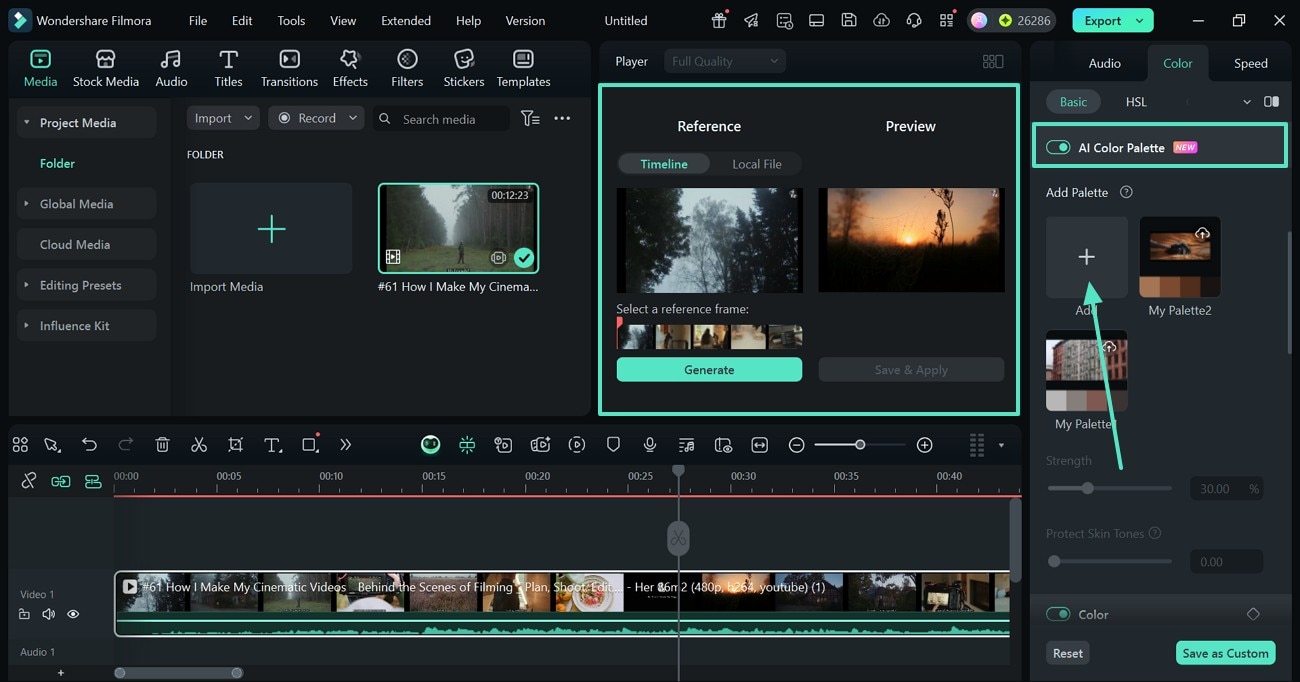Select the My Palette2 thumbnail
The image size is (1300, 682).
point(1180,257)
